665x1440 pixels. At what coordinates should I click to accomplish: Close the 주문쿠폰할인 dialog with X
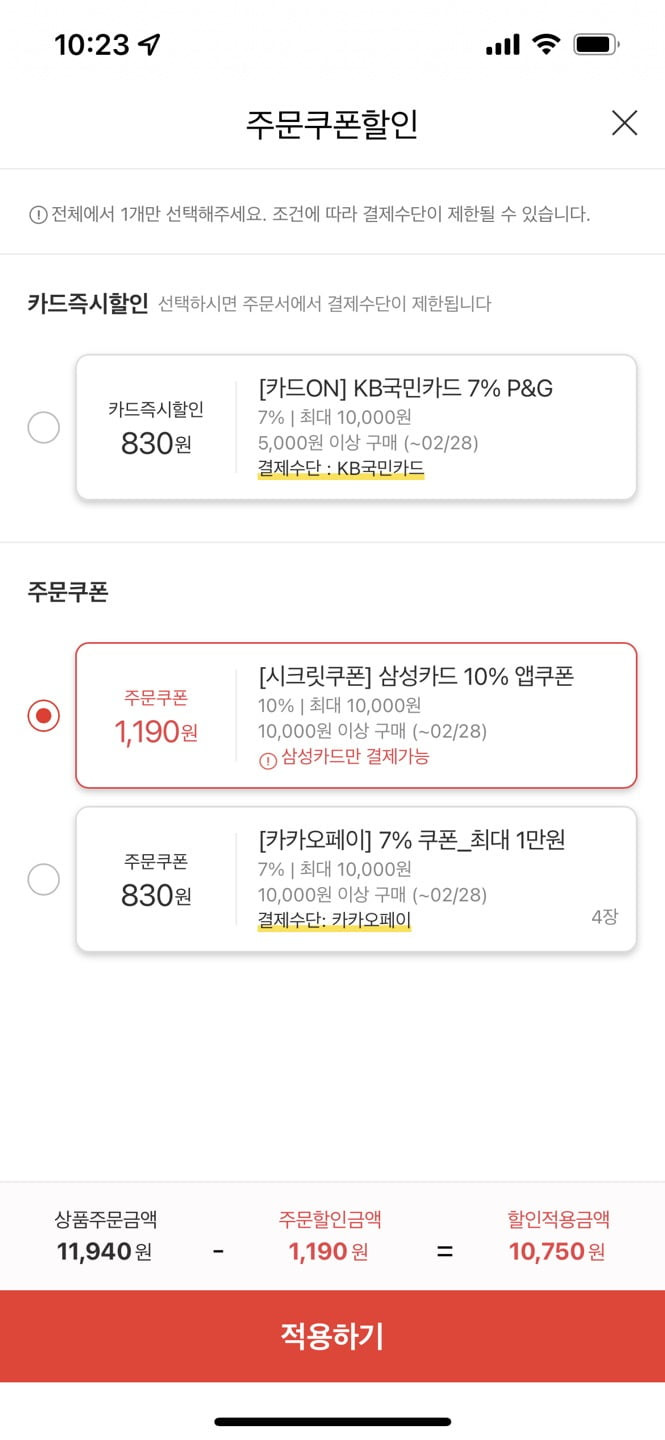click(624, 123)
